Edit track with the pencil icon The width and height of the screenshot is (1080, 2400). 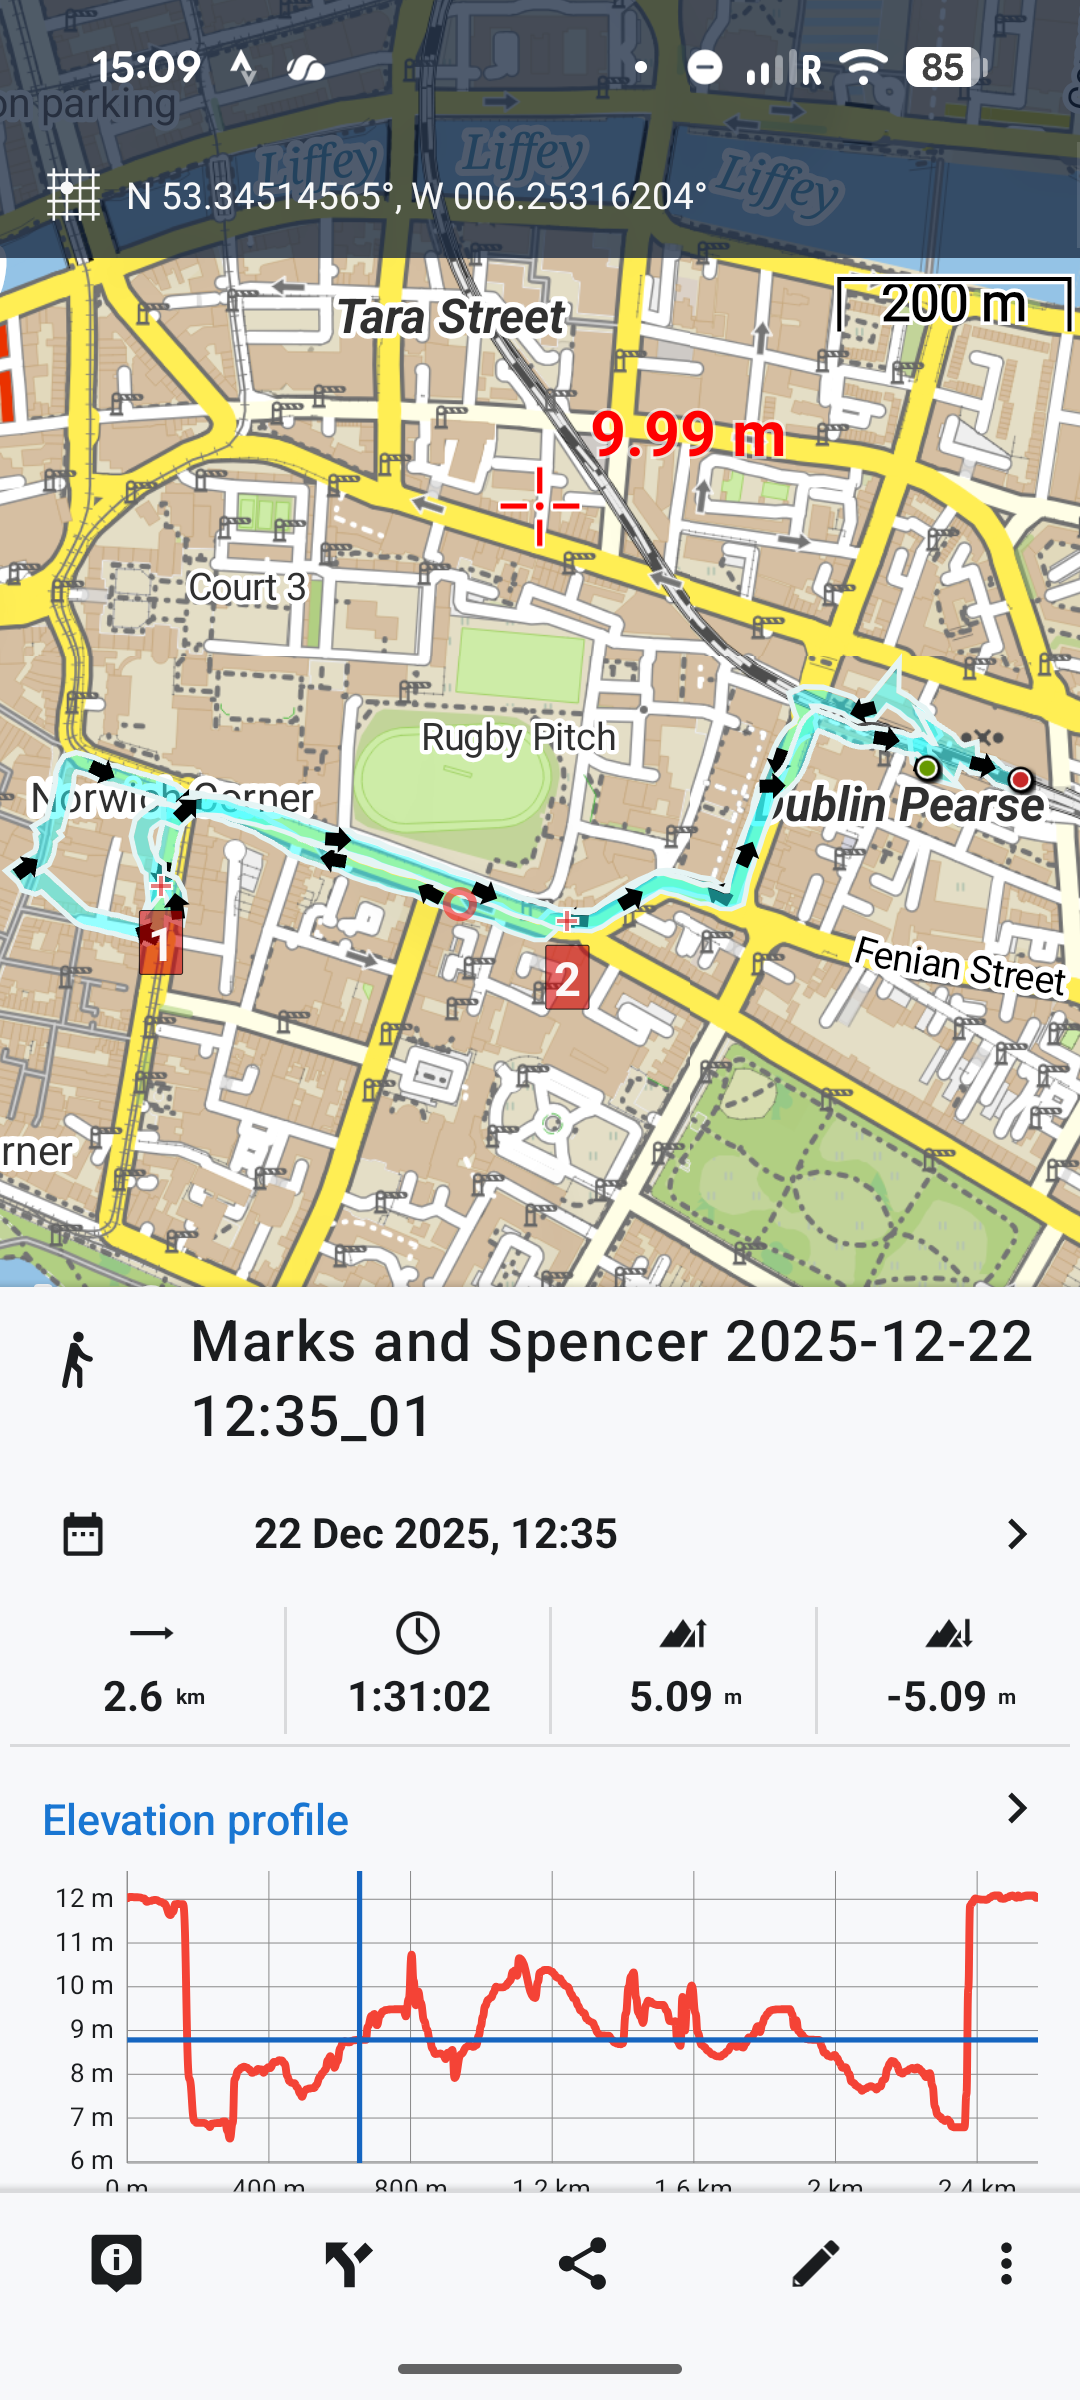pos(815,2263)
